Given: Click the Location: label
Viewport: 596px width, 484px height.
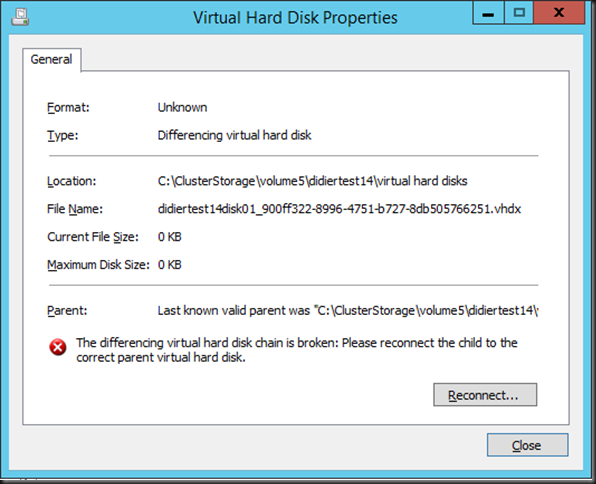Looking at the screenshot, I should pyautogui.click(x=71, y=181).
